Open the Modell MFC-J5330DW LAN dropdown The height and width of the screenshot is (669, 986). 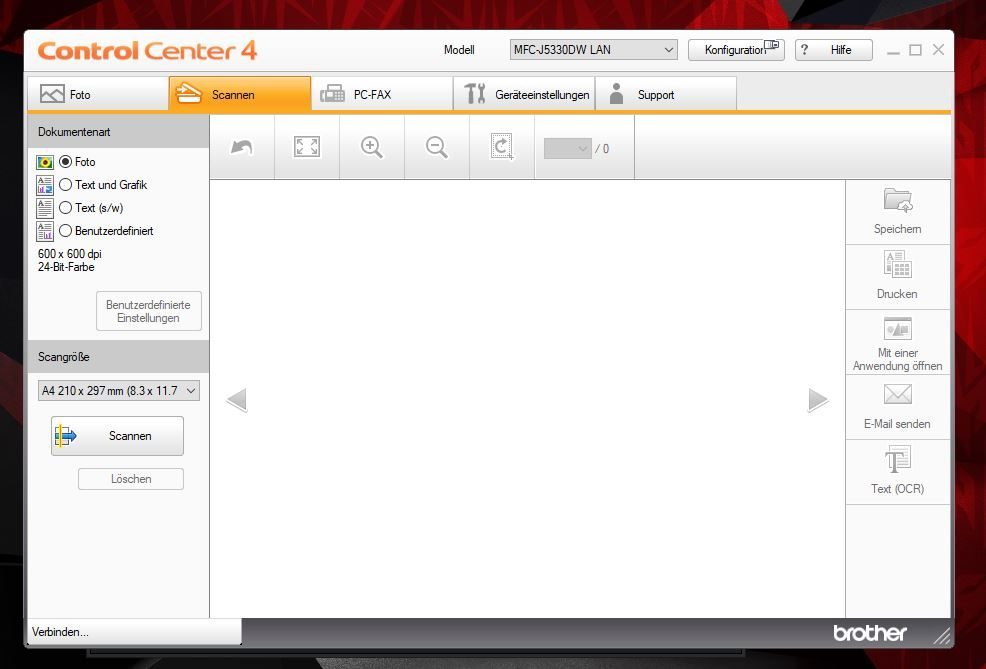(x=594, y=50)
